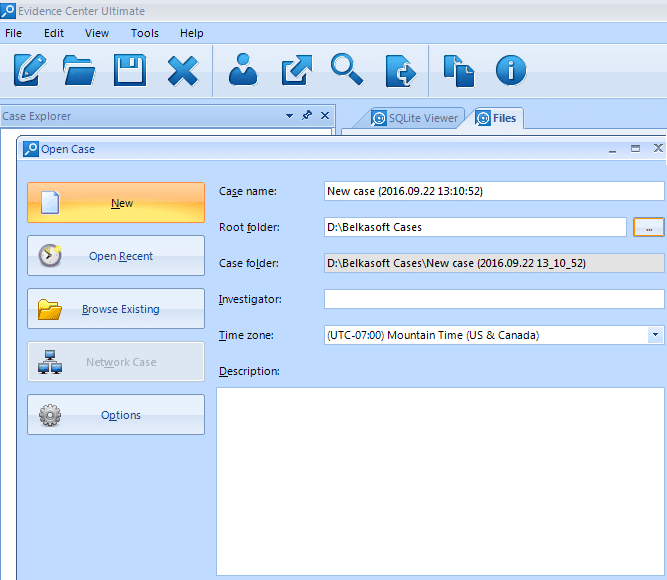Screen dimensions: 667x580
Task: Click the floppy disk save toolbar icon
Action: pyautogui.click(x=130, y=70)
